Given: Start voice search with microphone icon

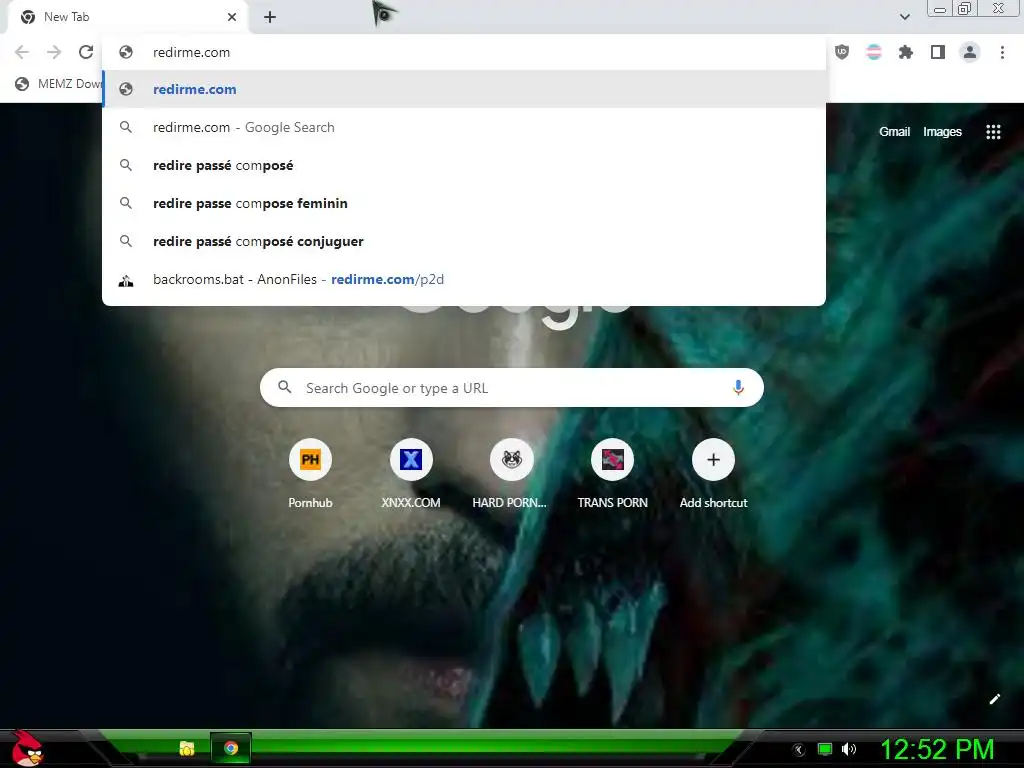Looking at the screenshot, I should pyautogui.click(x=738, y=388).
